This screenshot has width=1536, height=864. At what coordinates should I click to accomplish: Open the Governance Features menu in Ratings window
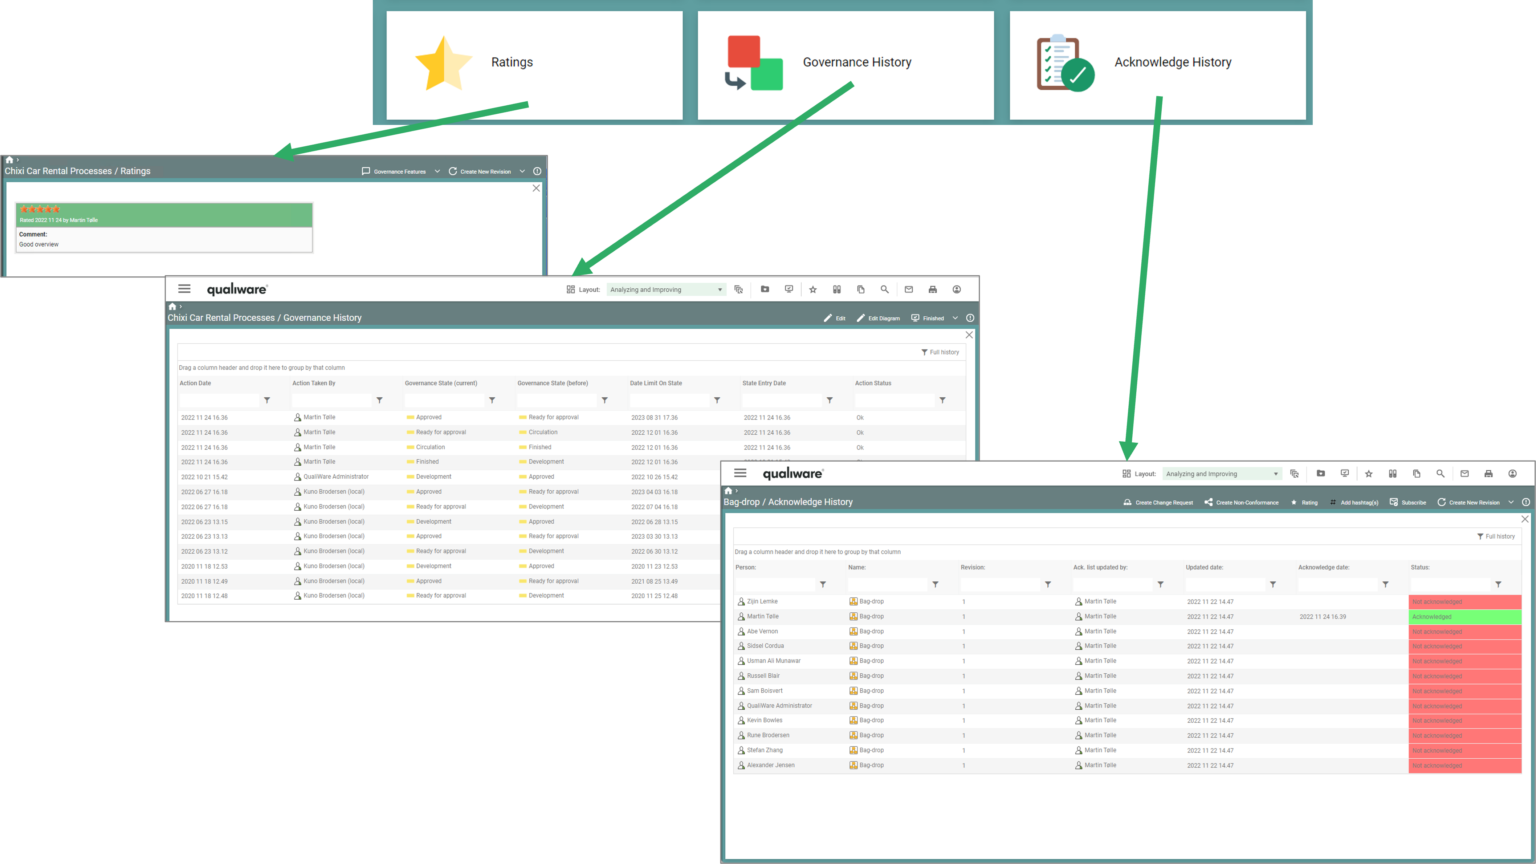pos(399,171)
